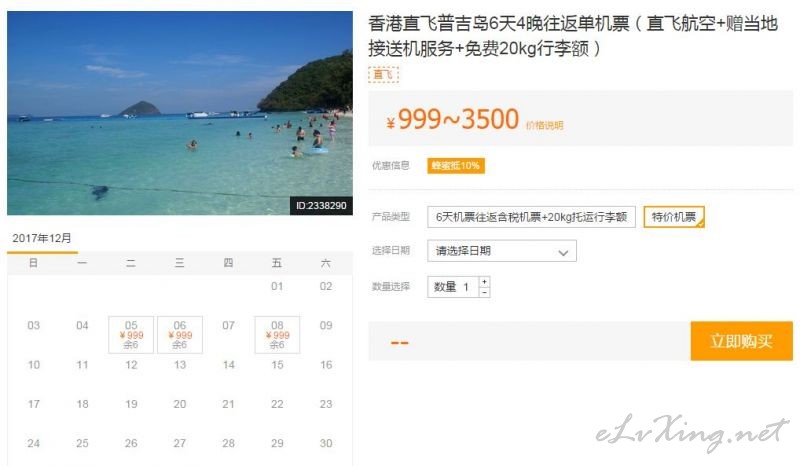Increase quantity with the plus stepper
This screenshot has width=800, height=466.
484,282
